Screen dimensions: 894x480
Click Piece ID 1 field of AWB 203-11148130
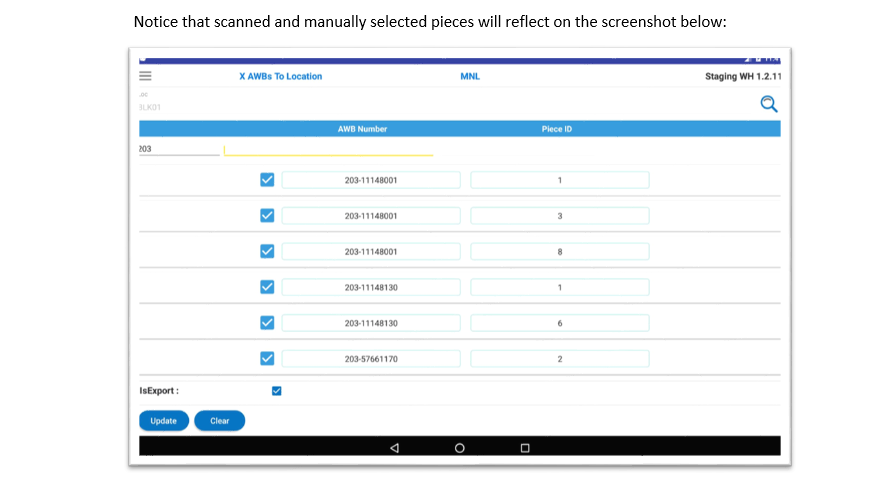559,287
